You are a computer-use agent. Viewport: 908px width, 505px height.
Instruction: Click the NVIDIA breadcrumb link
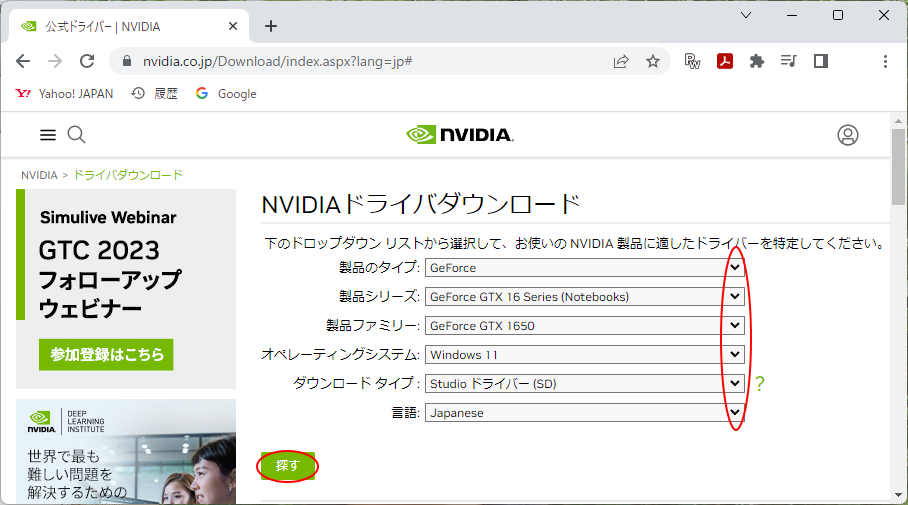(39, 175)
